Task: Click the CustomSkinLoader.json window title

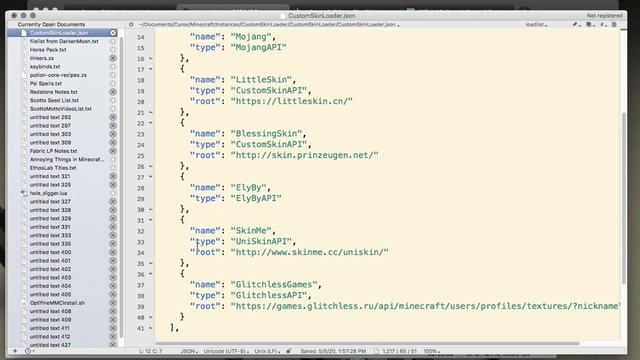Action: tap(322, 16)
